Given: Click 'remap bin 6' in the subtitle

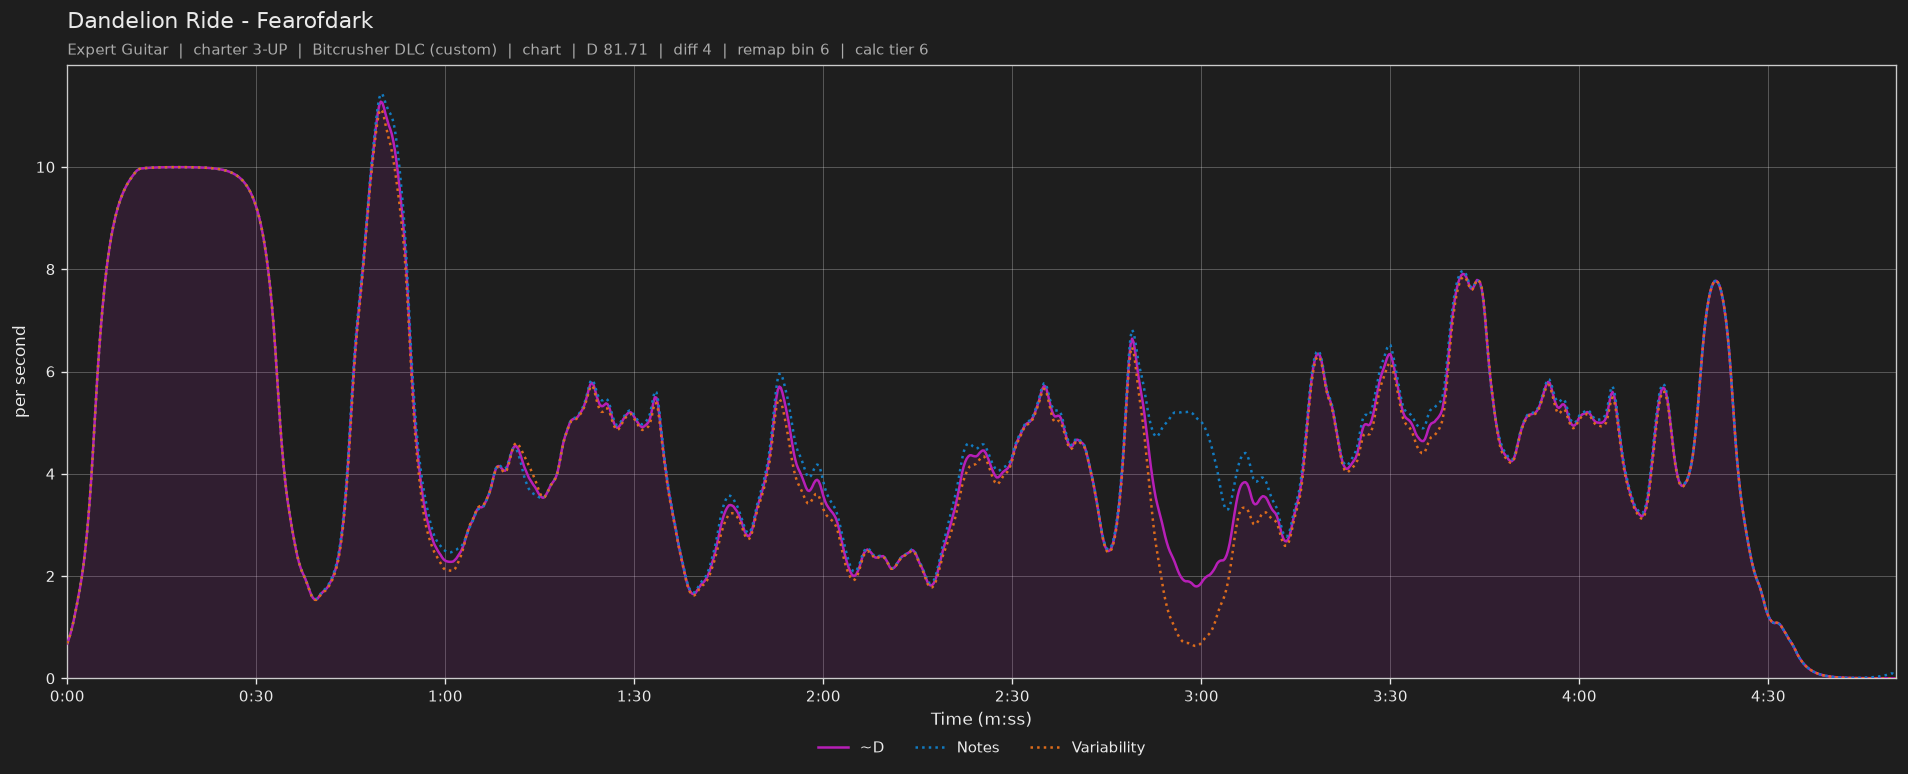Looking at the screenshot, I should pyautogui.click(x=783, y=49).
